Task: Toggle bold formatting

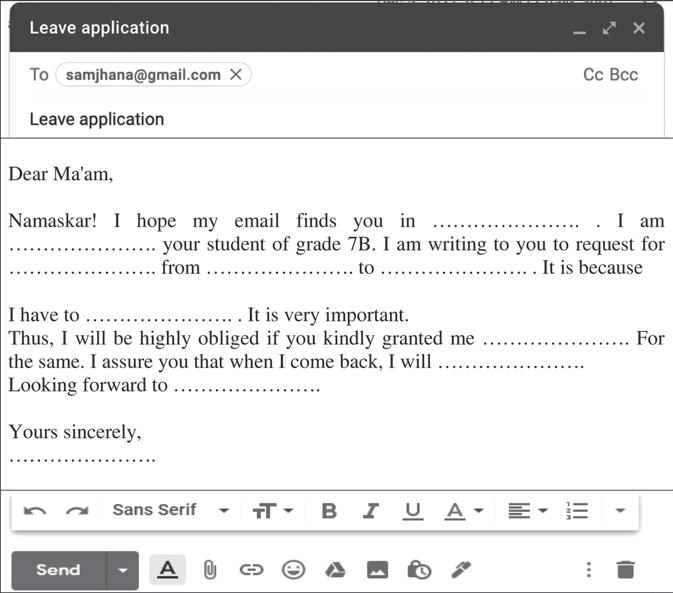Action: [329, 511]
